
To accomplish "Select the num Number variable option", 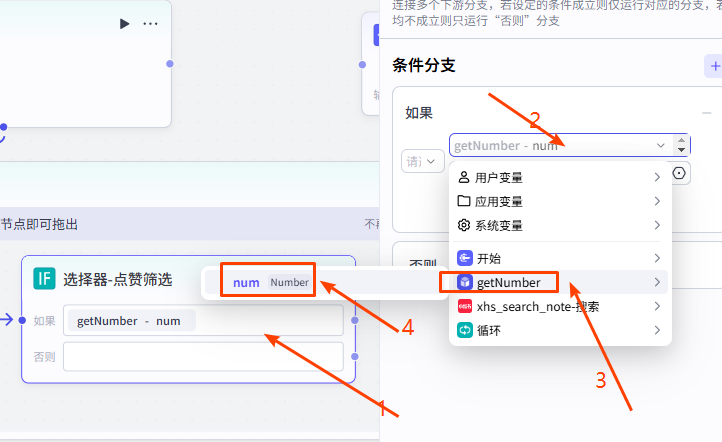I will (x=258, y=283).
